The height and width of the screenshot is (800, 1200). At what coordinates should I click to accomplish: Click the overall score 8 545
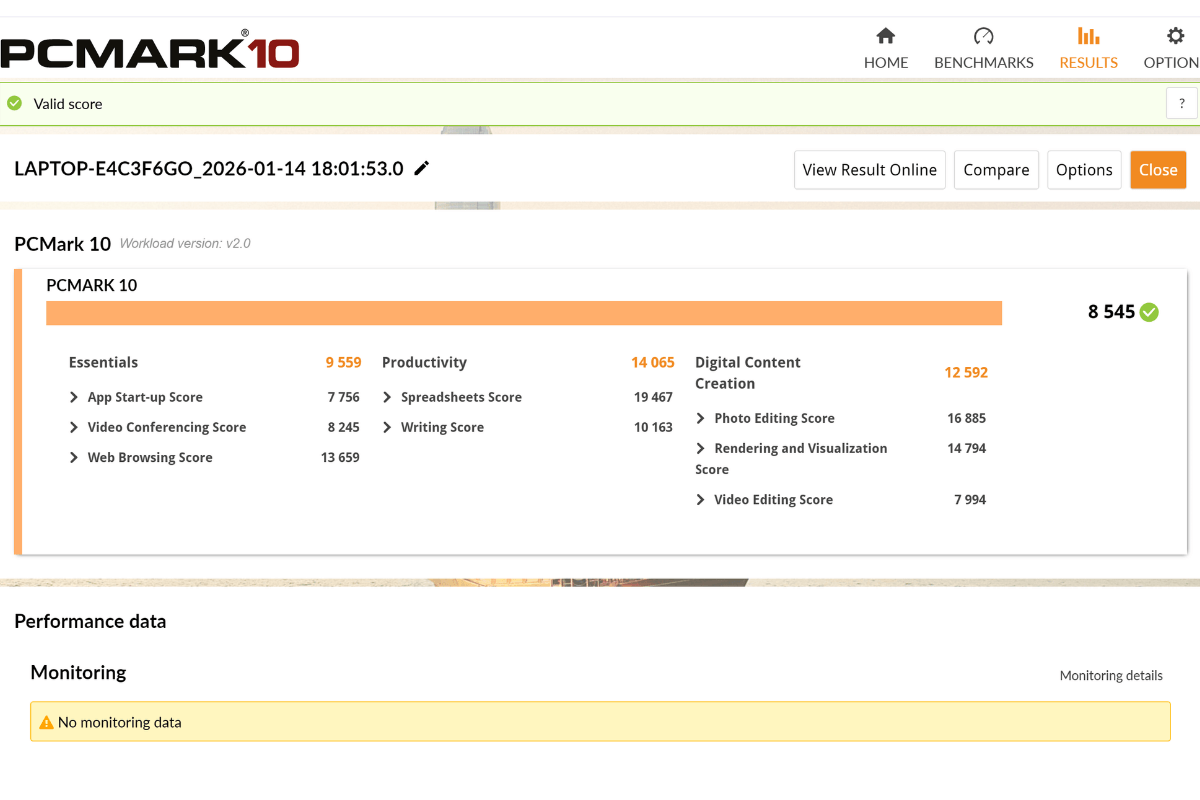click(1111, 312)
